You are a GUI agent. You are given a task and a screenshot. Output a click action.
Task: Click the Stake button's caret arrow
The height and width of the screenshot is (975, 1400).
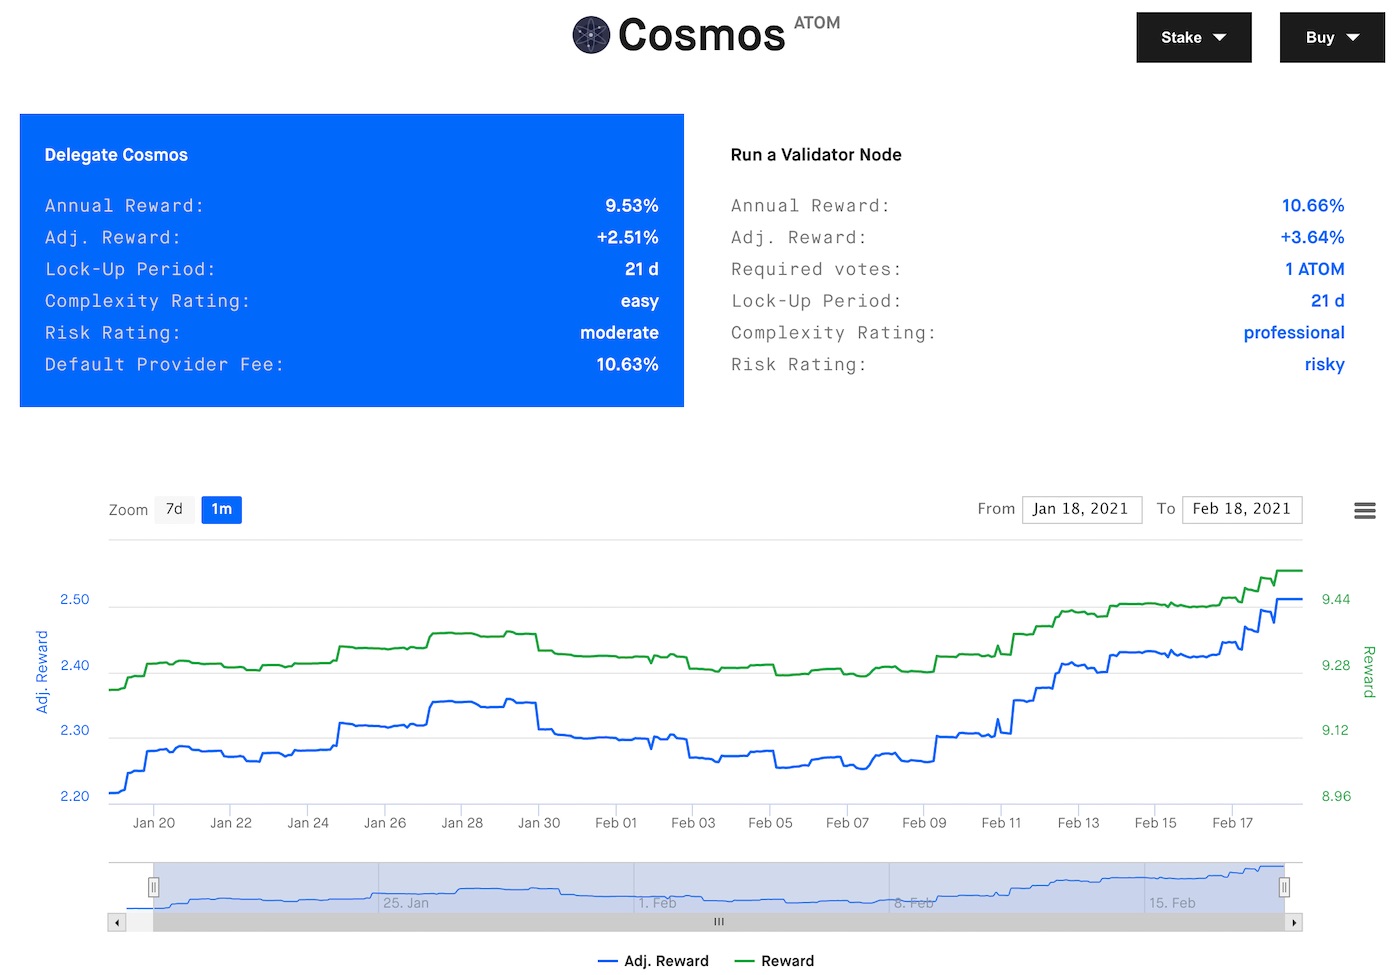point(1219,38)
